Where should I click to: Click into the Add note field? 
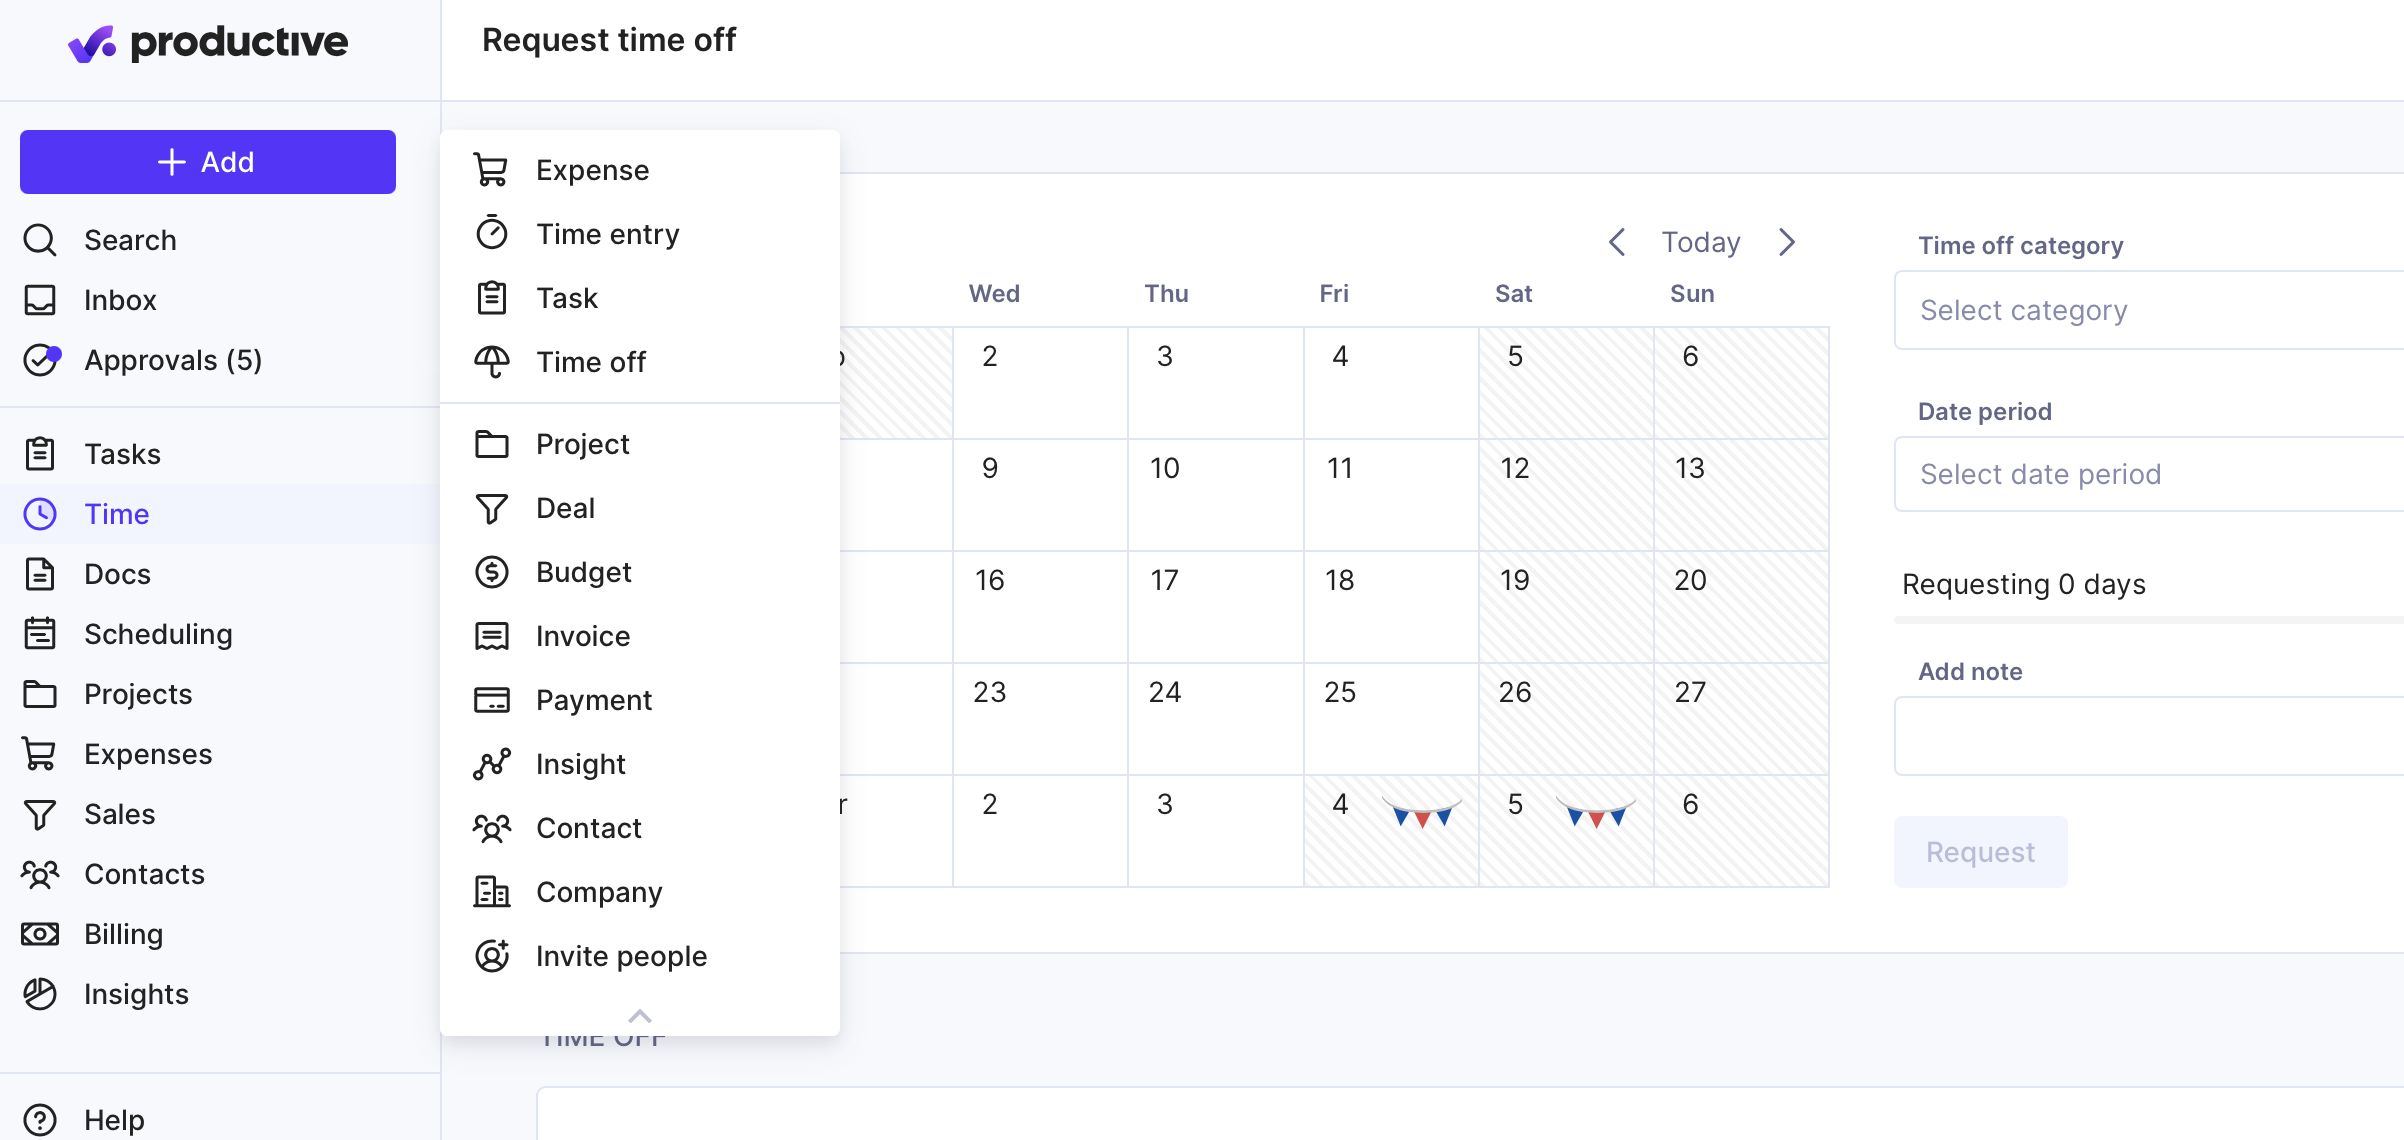coord(2149,736)
